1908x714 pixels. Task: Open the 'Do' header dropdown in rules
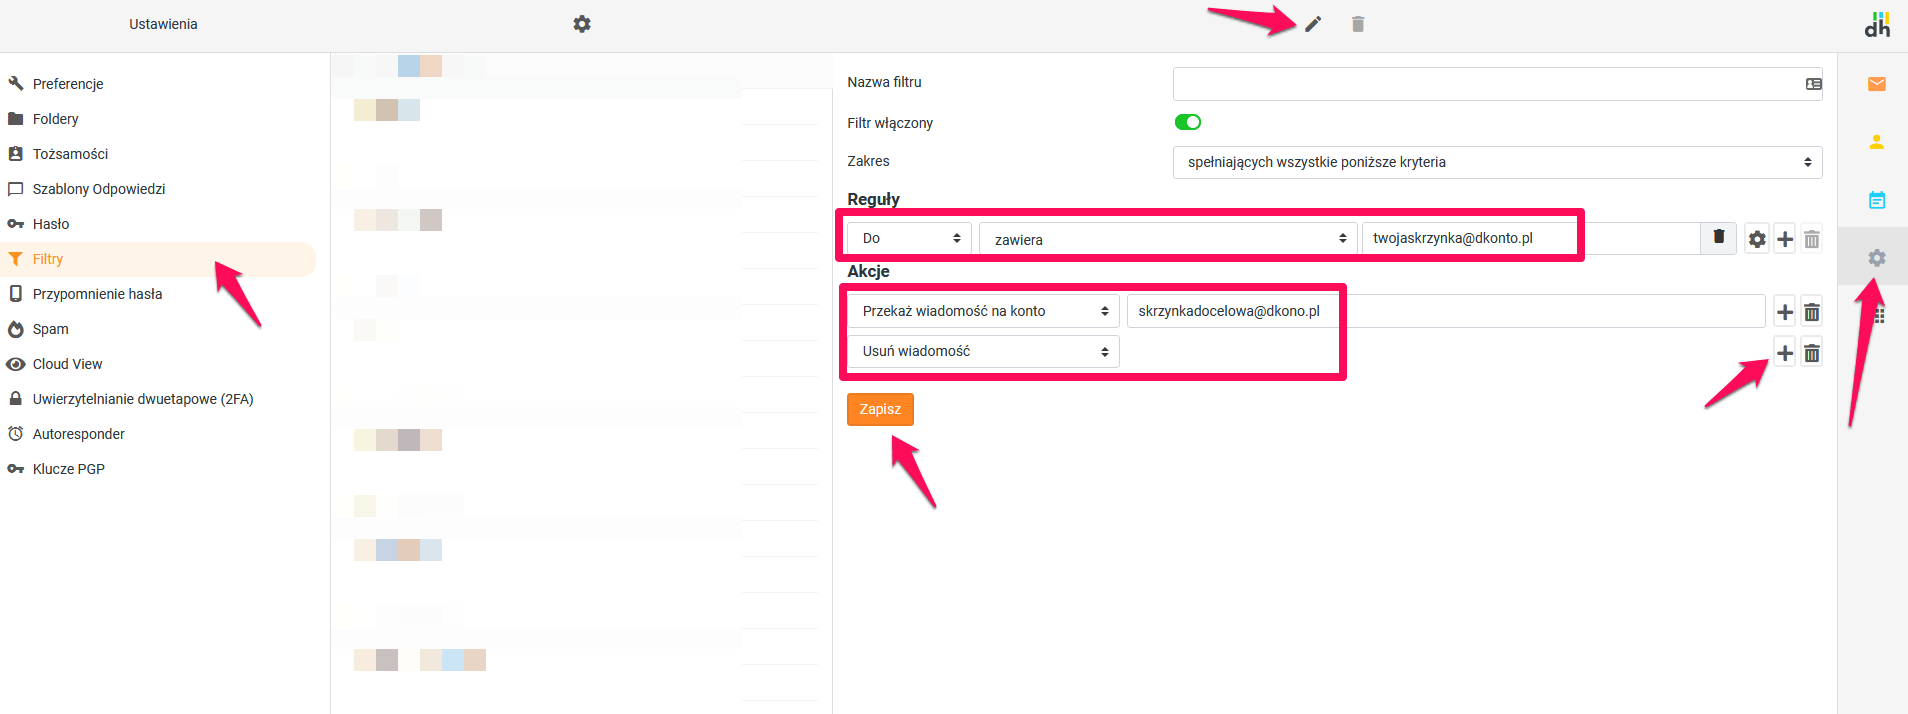(909, 238)
